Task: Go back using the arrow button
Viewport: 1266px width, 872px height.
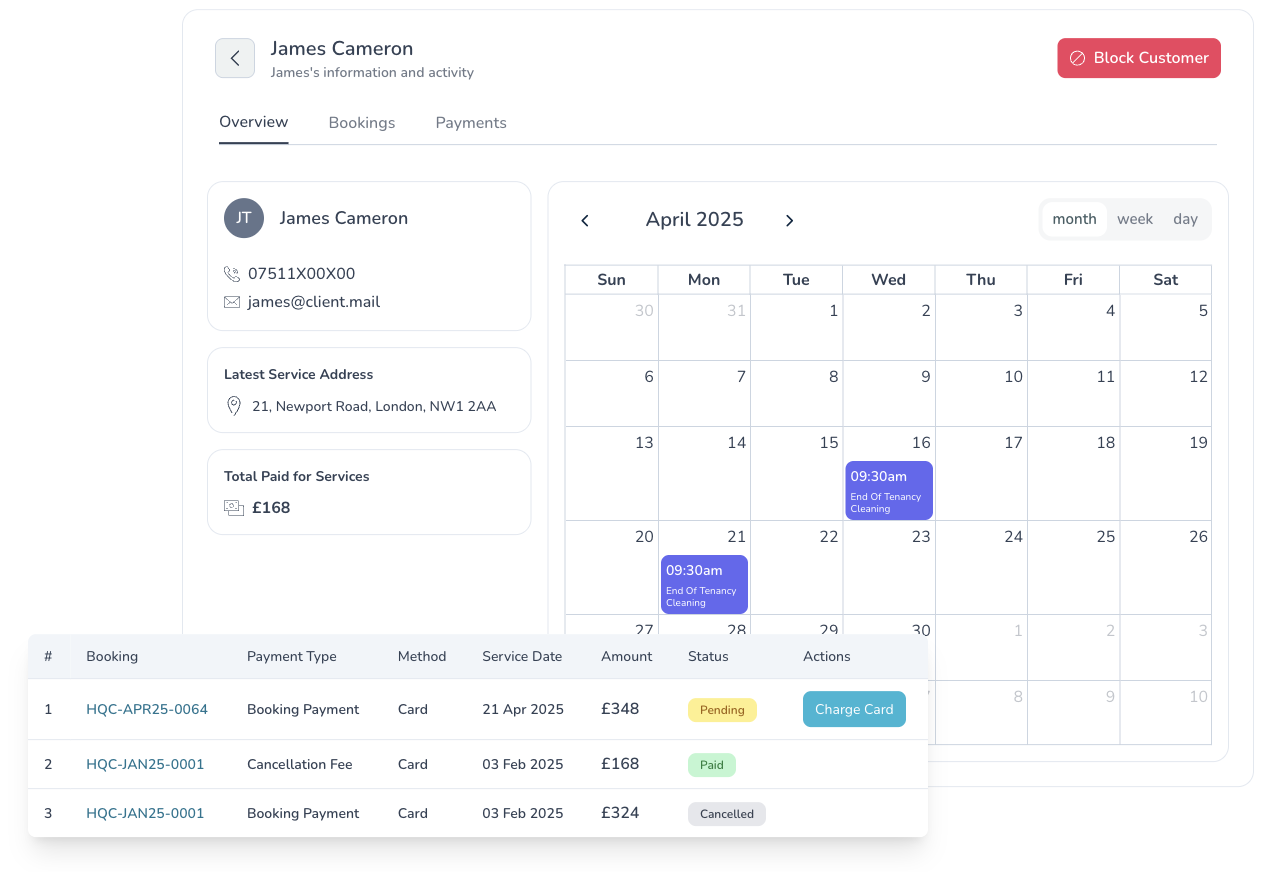Action: [235, 58]
